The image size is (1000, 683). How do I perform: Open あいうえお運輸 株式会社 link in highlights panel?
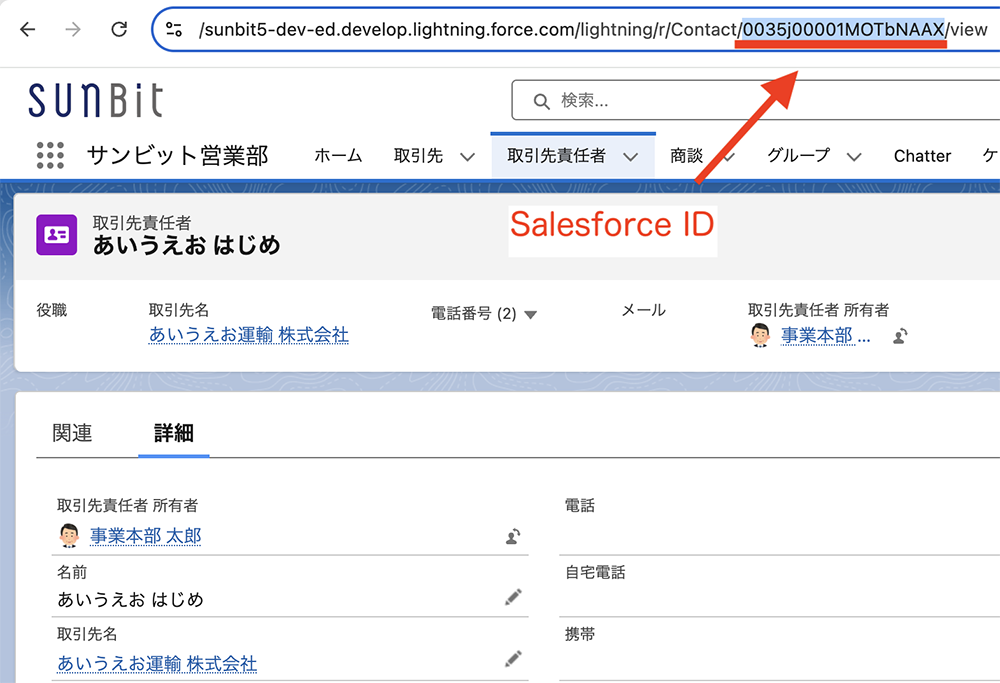click(x=249, y=335)
